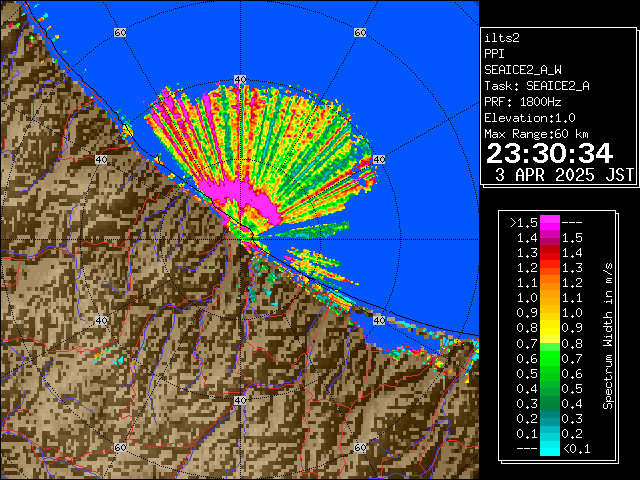This screenshot has height=480, width=640.
Task: Click the '0.5' label in legend's right column
Action: pos(572,389)
